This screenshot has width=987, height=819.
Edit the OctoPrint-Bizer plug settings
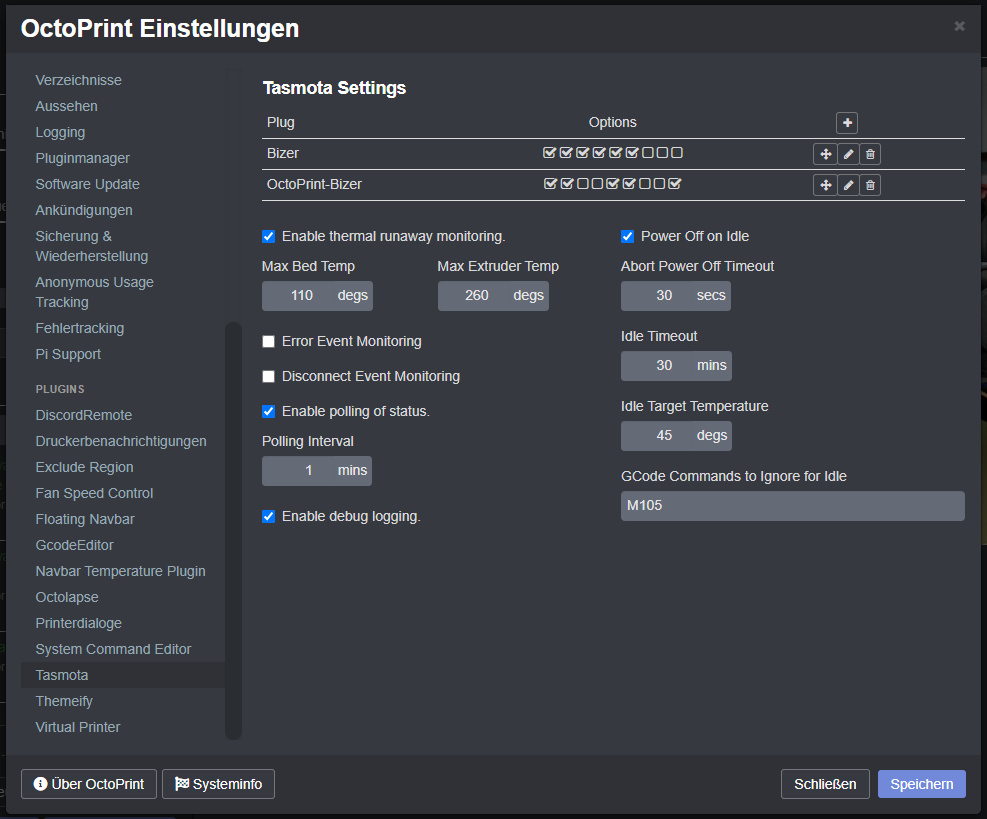coord(847,184)
